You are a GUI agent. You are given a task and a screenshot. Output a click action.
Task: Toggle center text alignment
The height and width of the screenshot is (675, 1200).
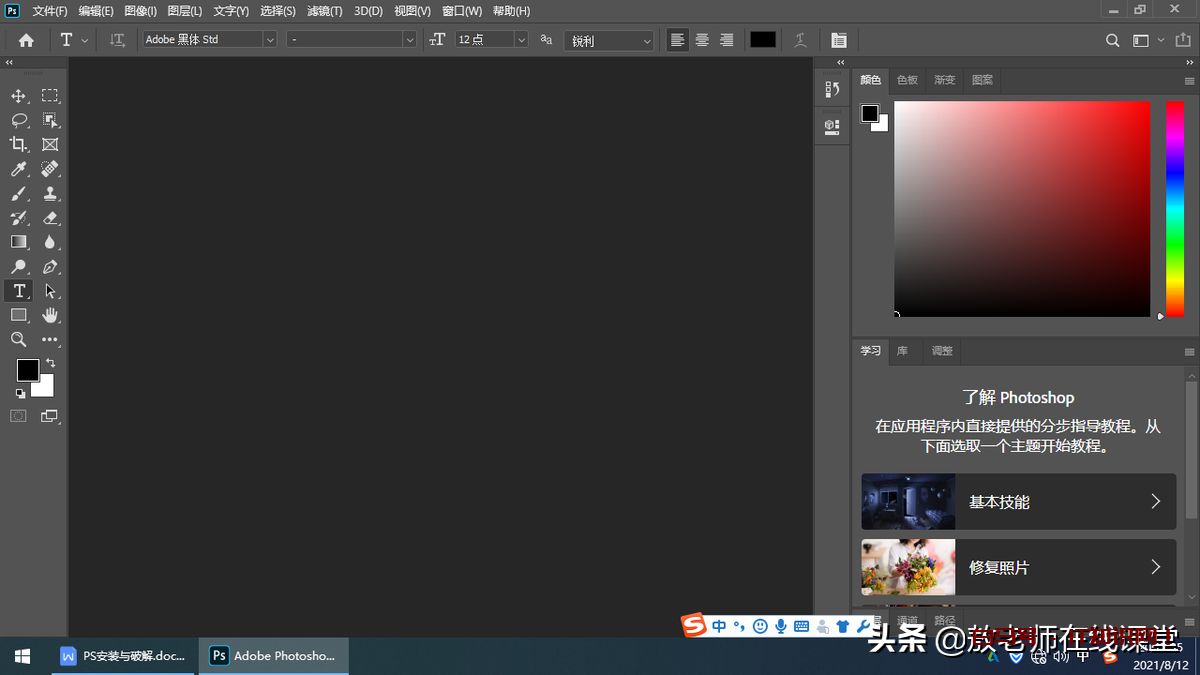(x=701, y=40)
